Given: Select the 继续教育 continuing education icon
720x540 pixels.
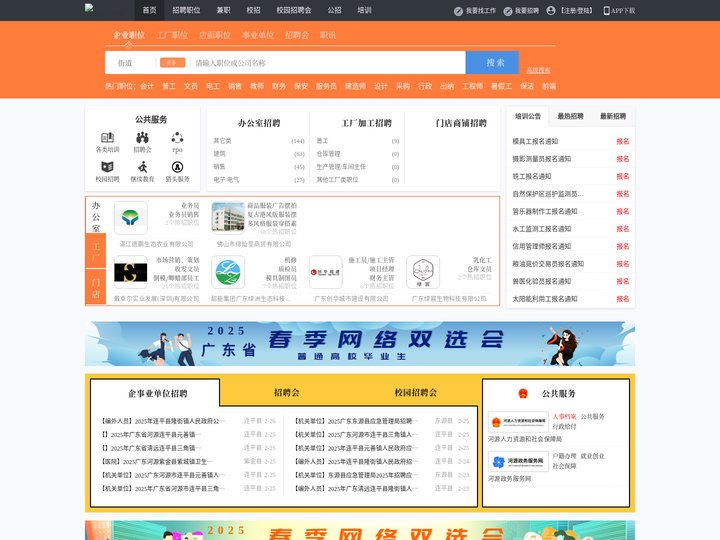Looking at the screenshot, I should 142,167.
